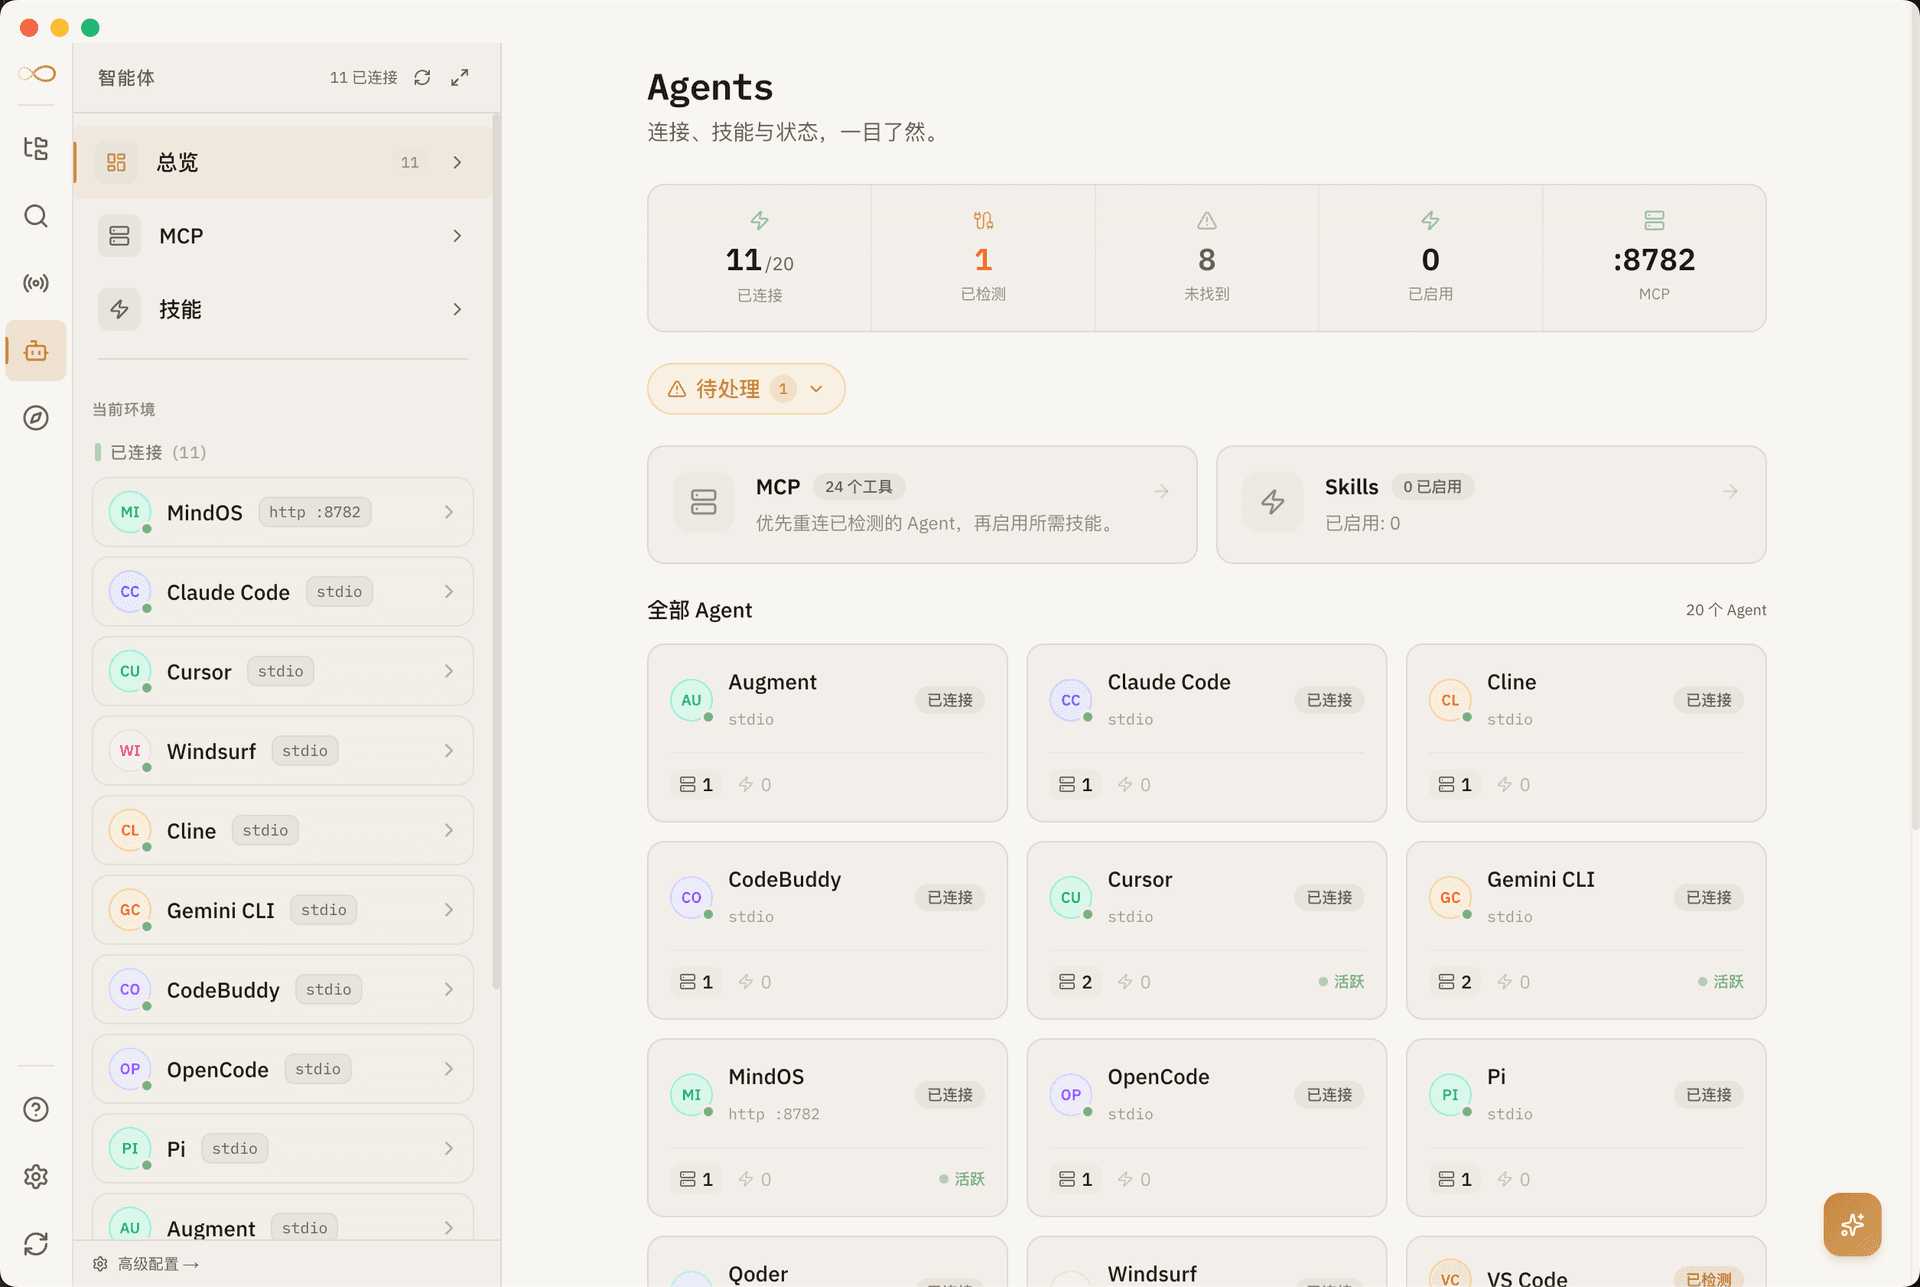The image size is (1920, 1287).
Task: Click the 8 未找到 not found stat tile
Action: coord(1207,258)
